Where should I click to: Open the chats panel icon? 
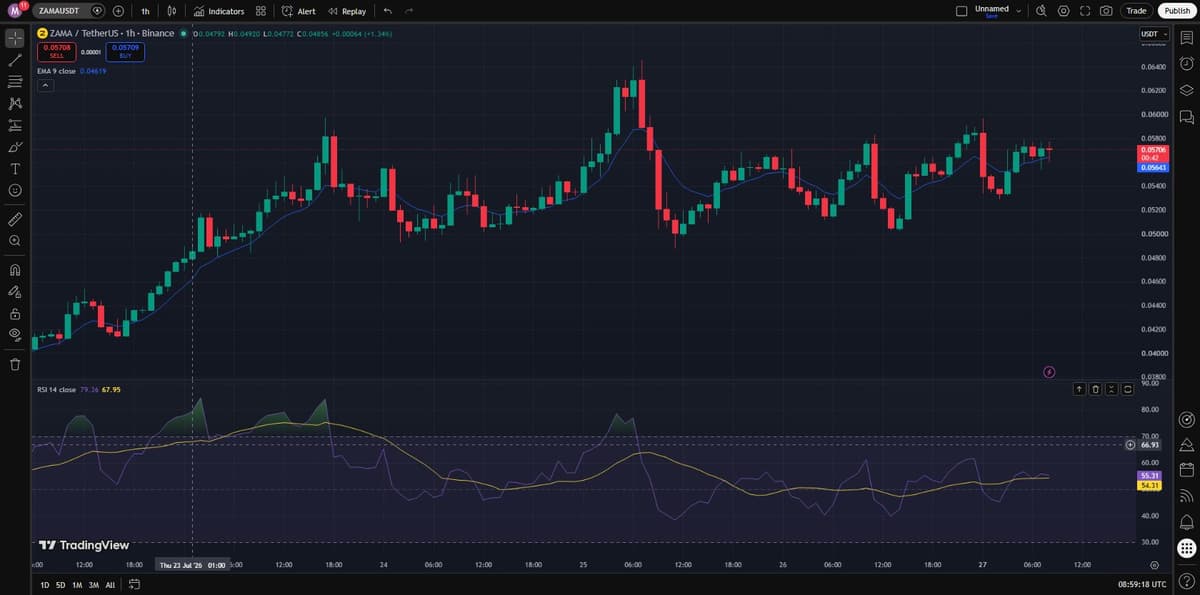coord(1186,117)
